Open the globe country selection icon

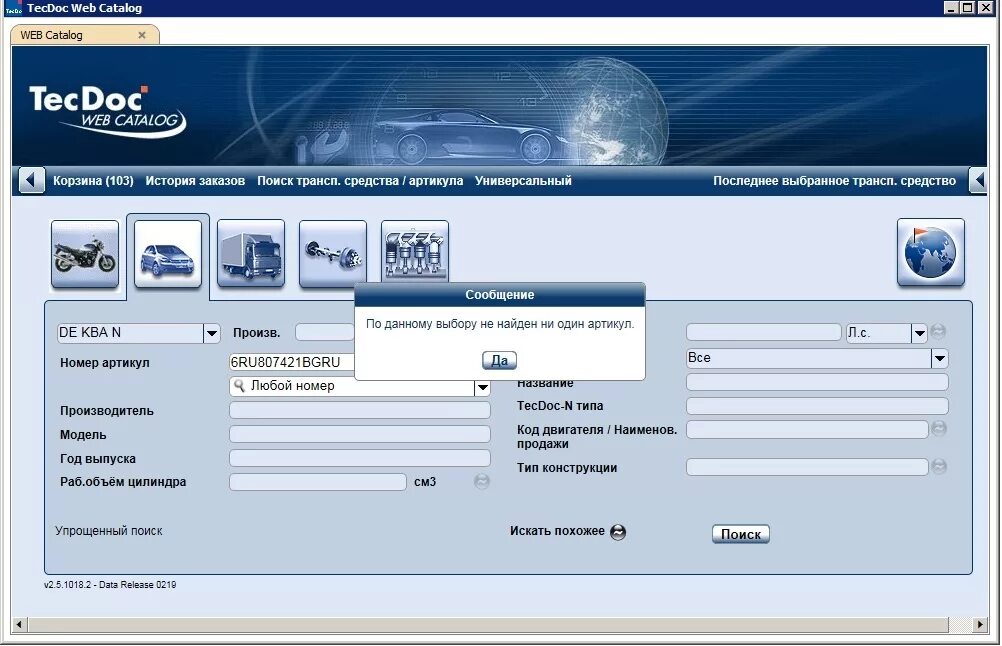pyautogui.click(x=930, y=252)
